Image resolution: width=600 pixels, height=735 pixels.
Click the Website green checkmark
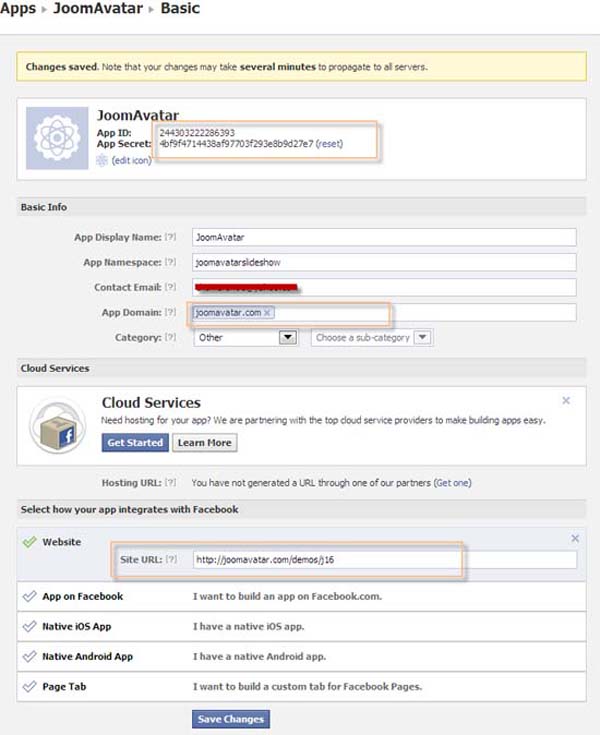click(30, 542)
